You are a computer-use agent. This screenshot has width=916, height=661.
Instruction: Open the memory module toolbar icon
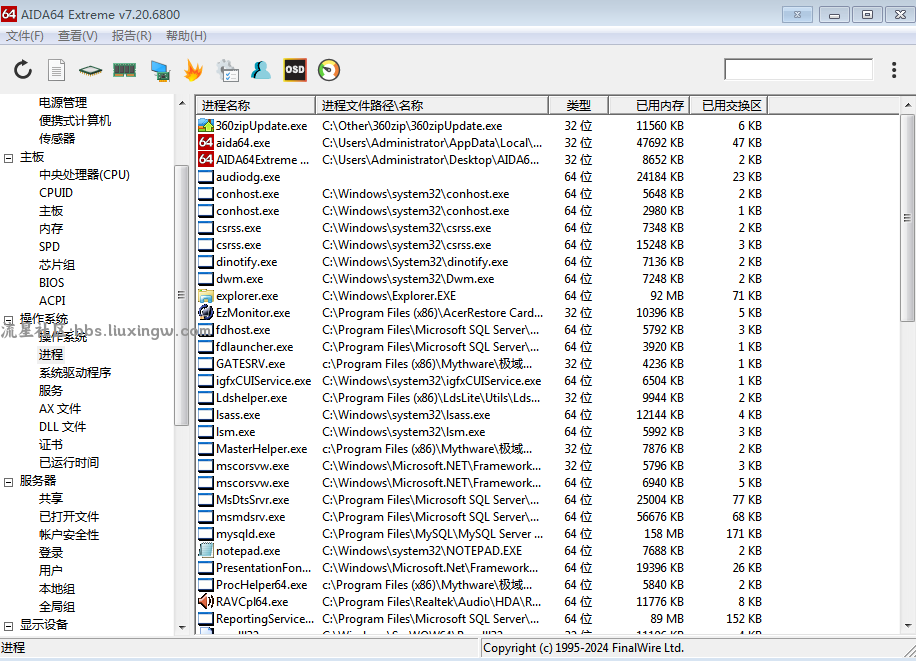pyautogui.click(x=124, y=71)
